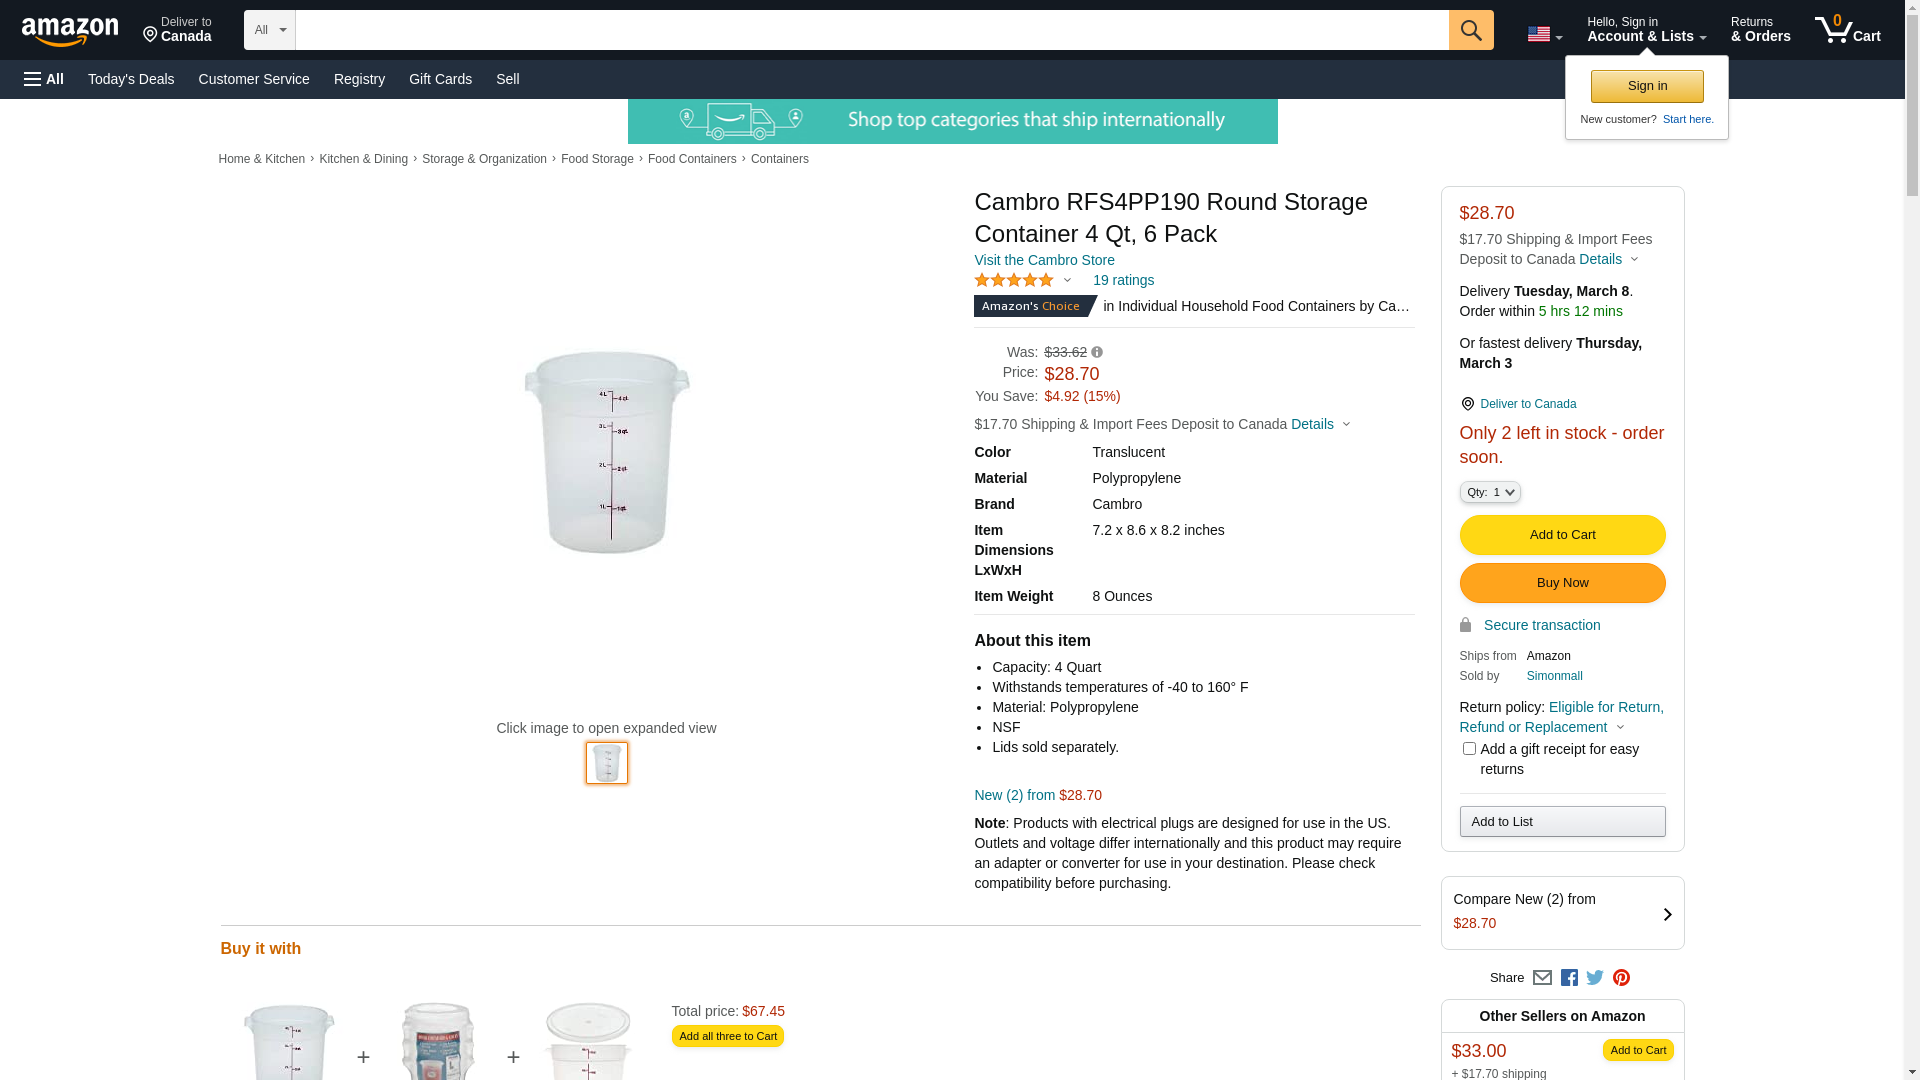Screen dimensions: 1920x1080
Task: Share the product via email icon
Action: click(x=1542, y=978)
